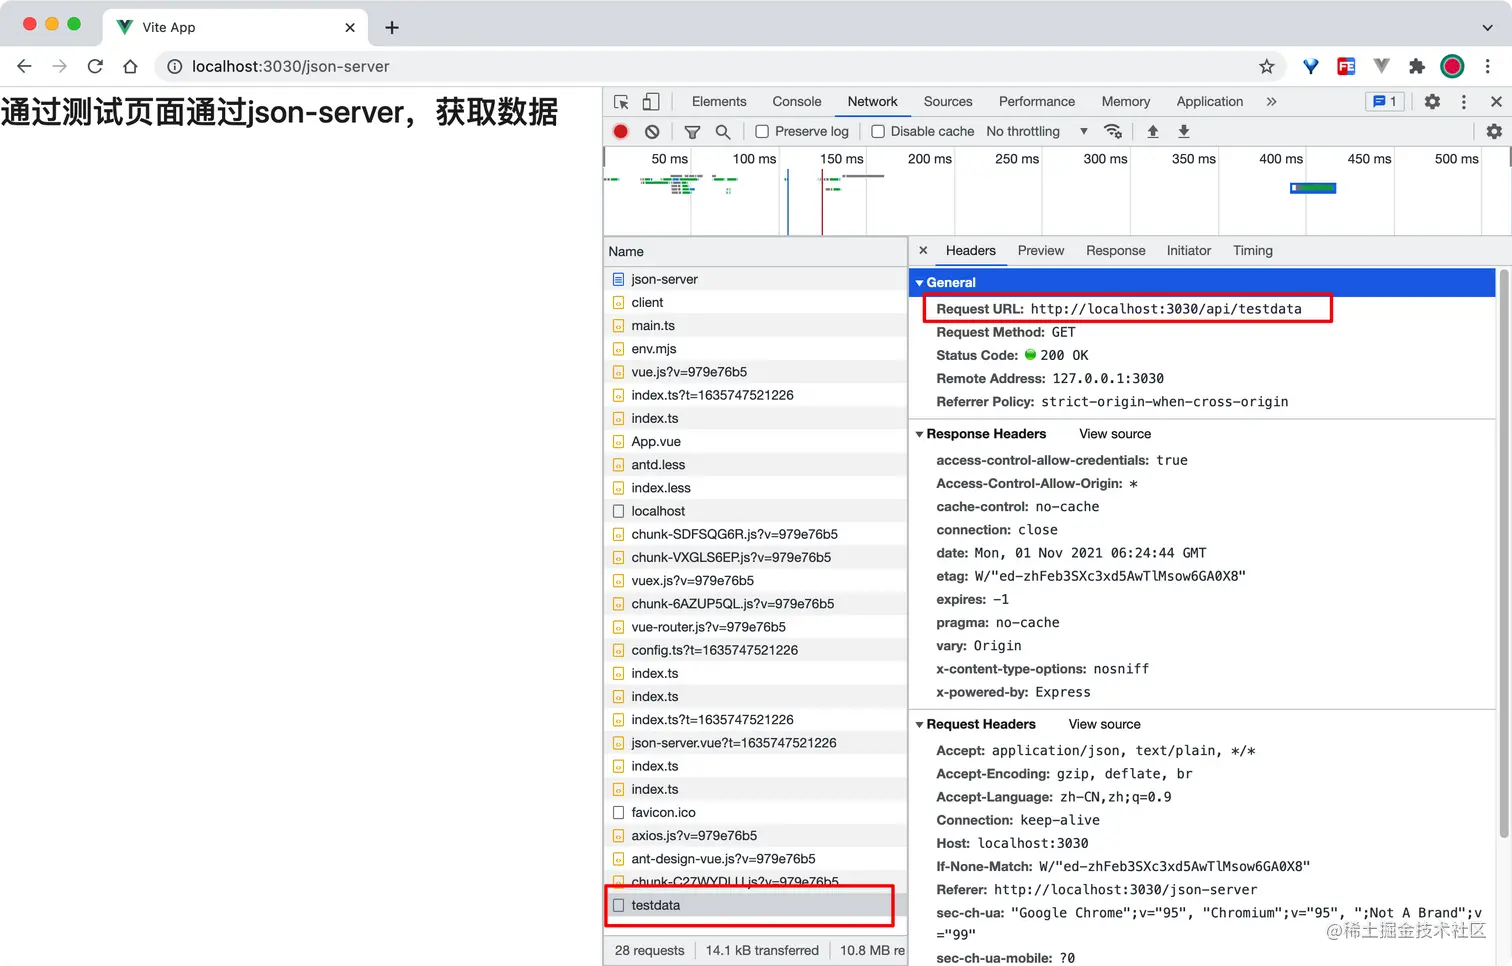Select the axios.js?v=979e76b5 request
Viewport: 1512px width, 966px height.
[755, 836]
